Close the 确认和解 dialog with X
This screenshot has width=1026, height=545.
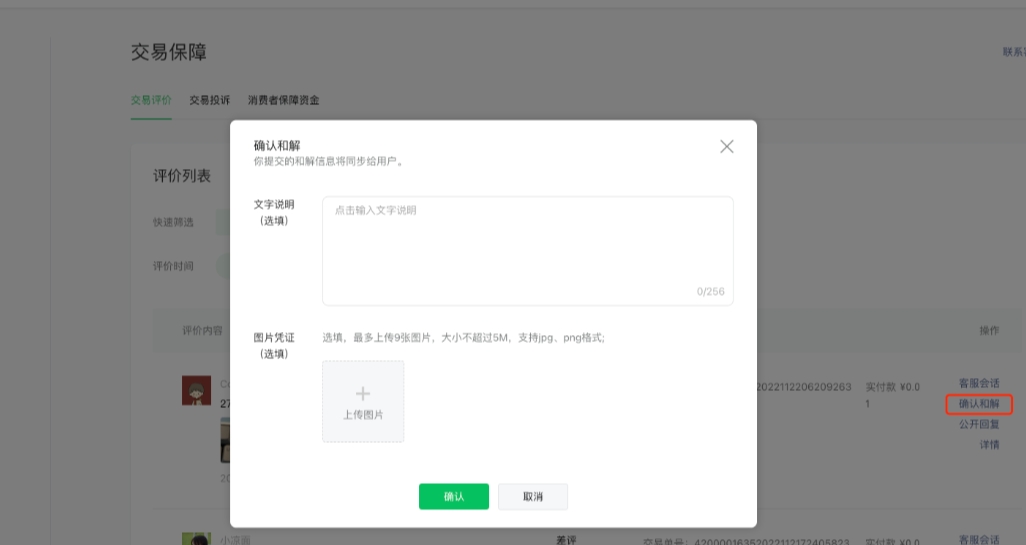point(726,147)
